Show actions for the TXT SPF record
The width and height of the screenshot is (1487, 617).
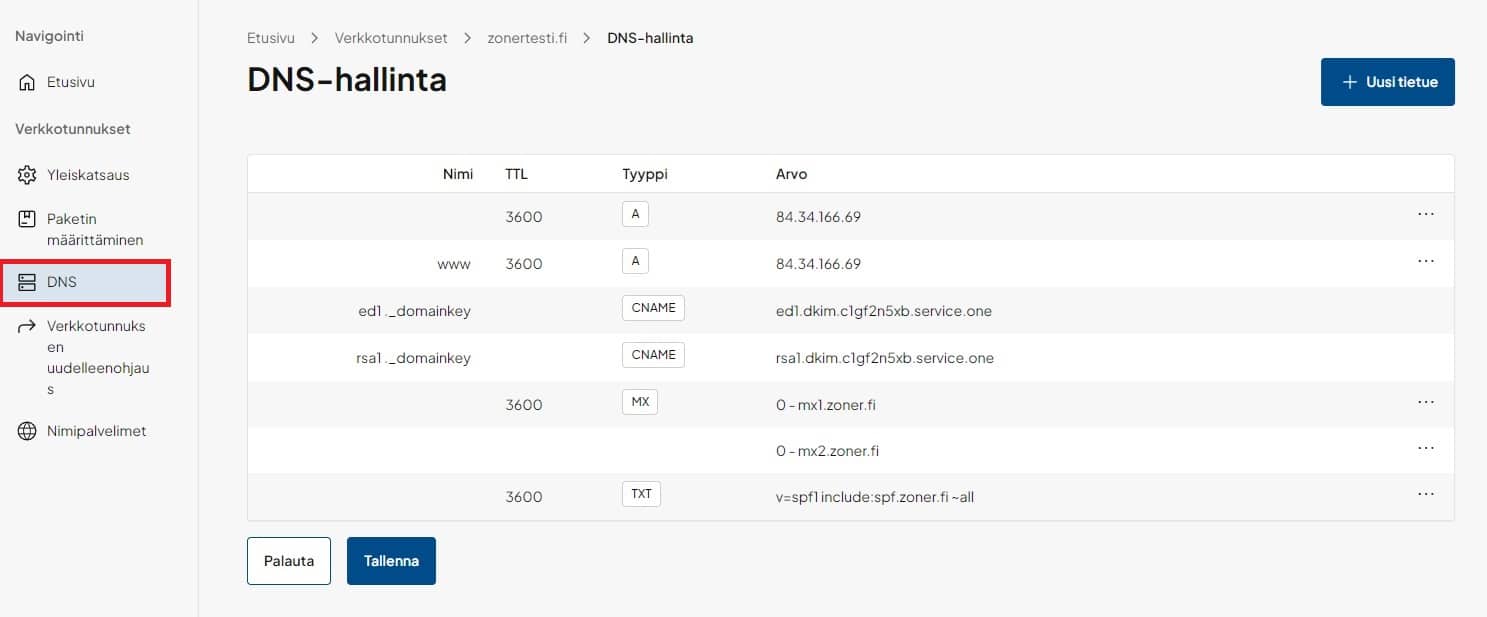tap(1426, 494)
